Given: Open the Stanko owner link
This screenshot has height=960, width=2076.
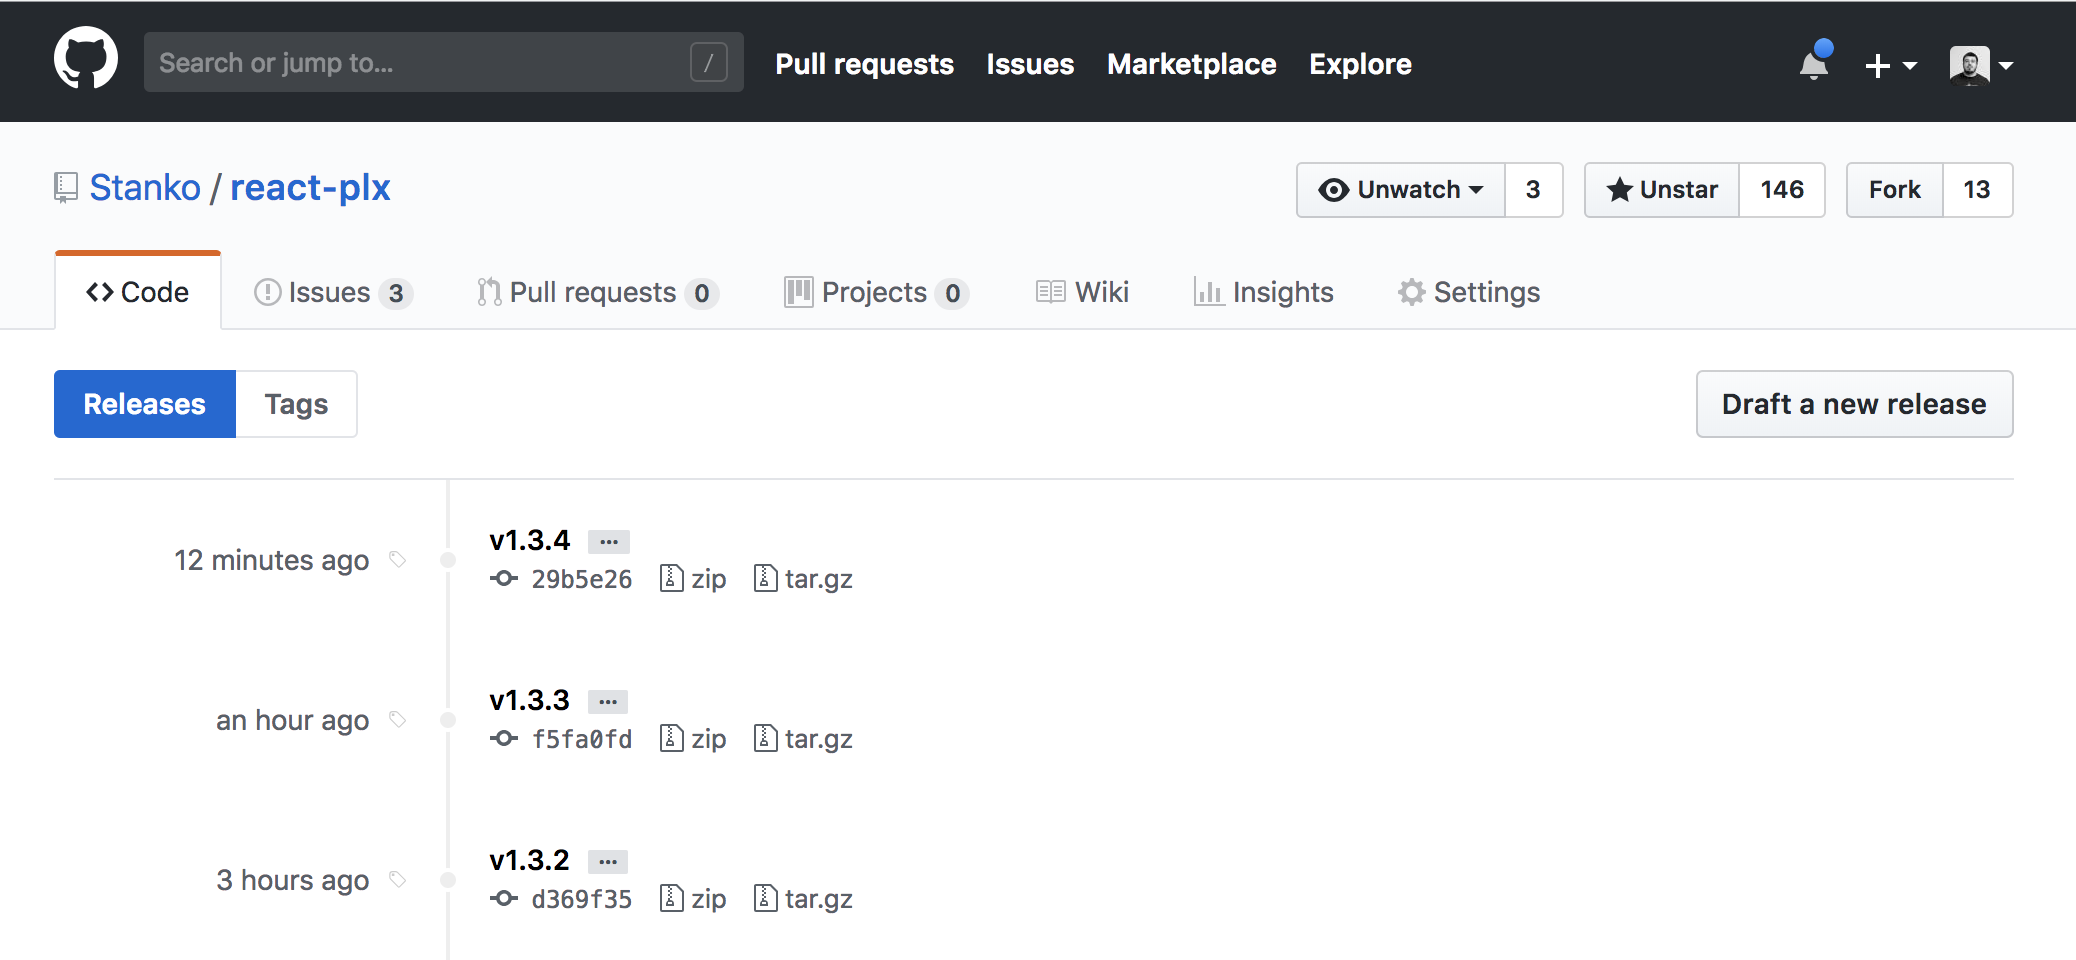Looking at the screenshot, I should click(145, 188).
